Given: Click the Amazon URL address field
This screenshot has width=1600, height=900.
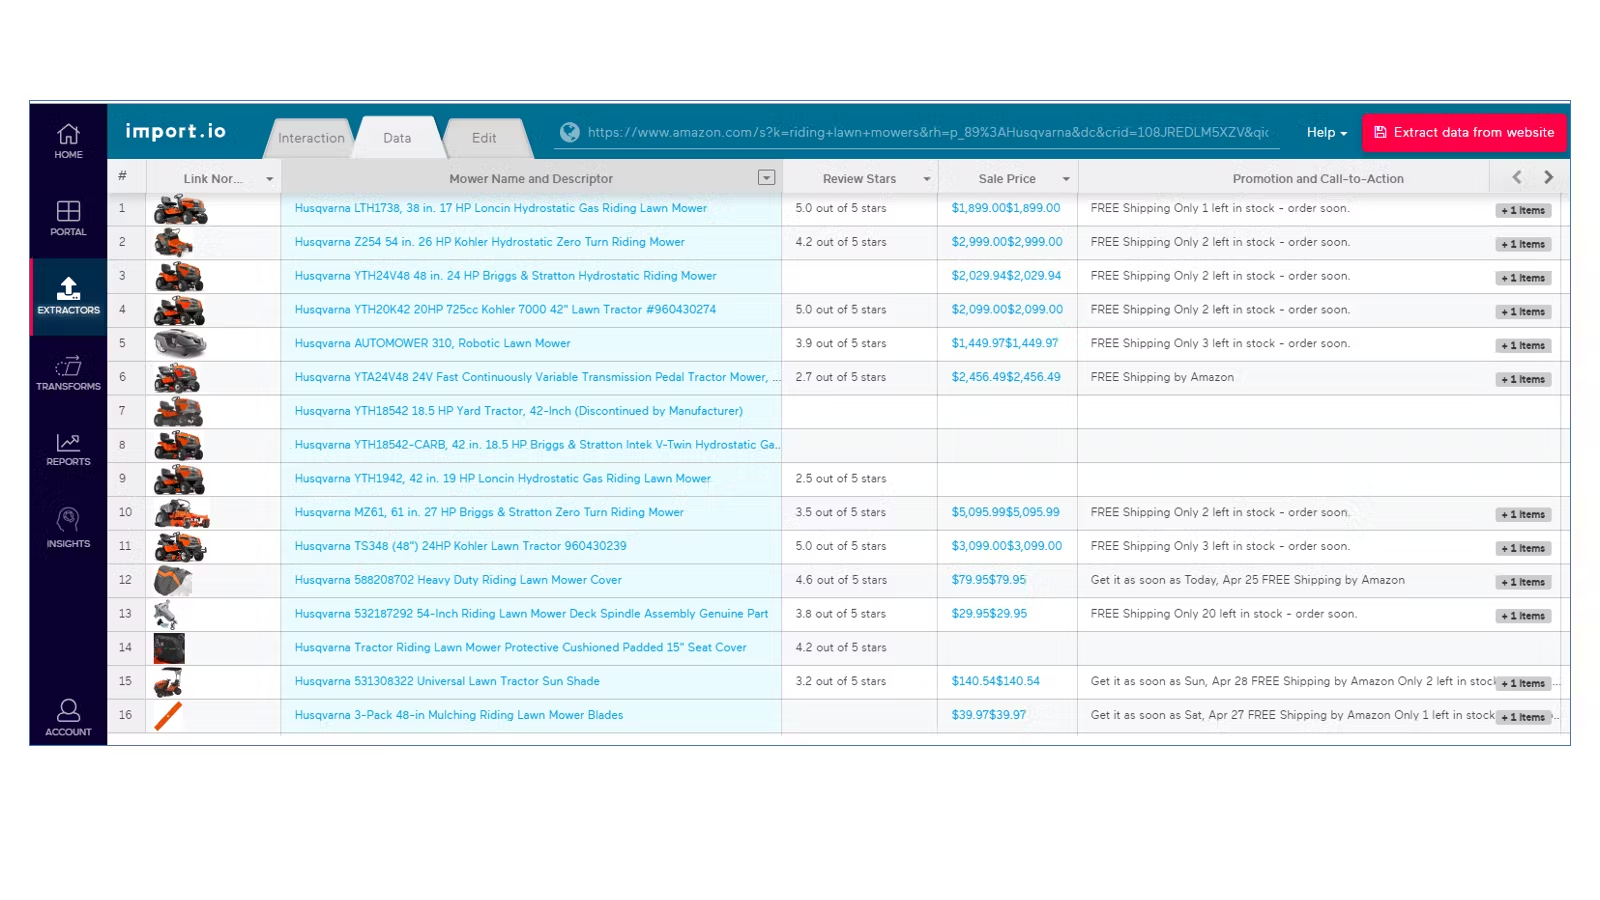Looking at the screenshot, I should tap(927, 132).
